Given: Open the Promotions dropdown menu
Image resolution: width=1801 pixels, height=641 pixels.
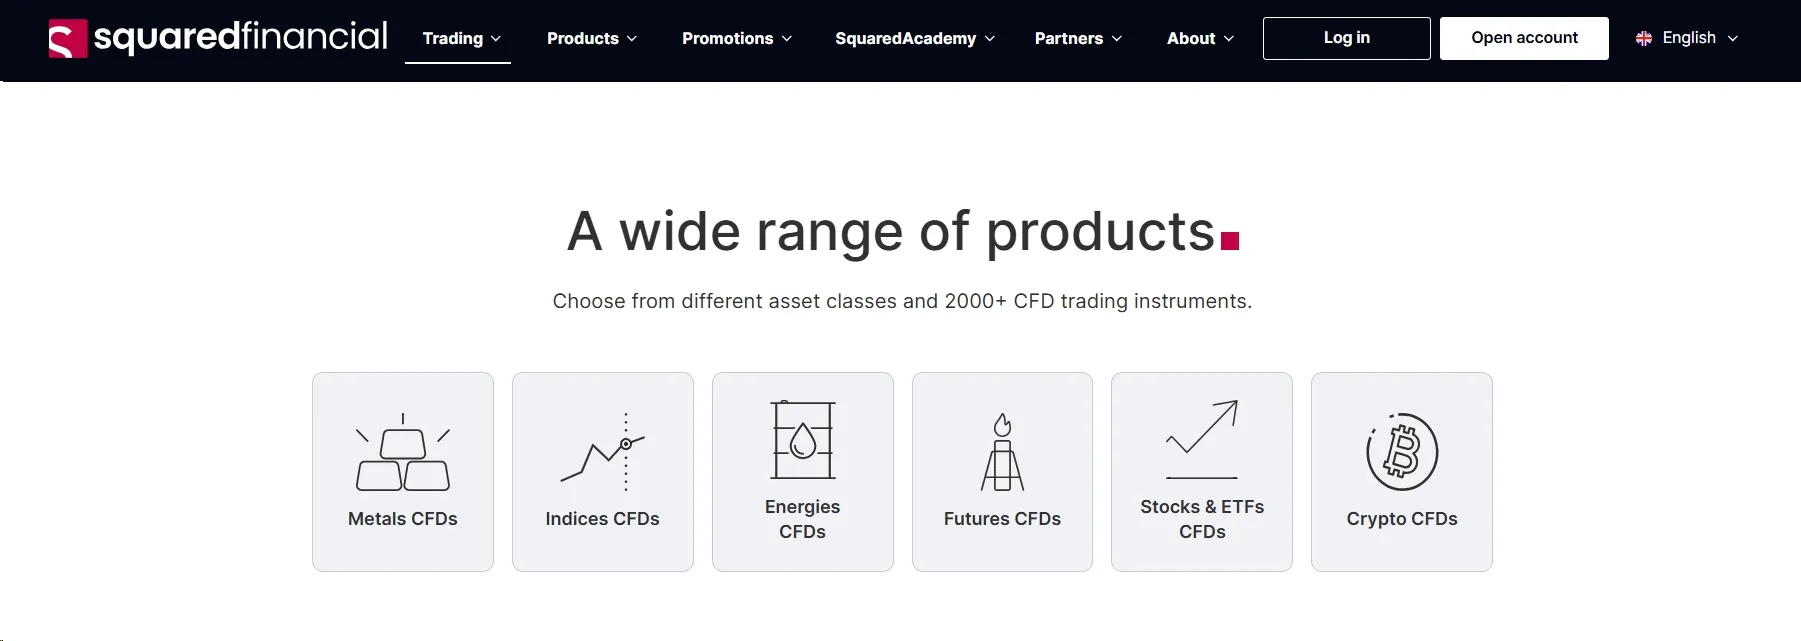Looking at the screenshot, I should pos(737,38).
